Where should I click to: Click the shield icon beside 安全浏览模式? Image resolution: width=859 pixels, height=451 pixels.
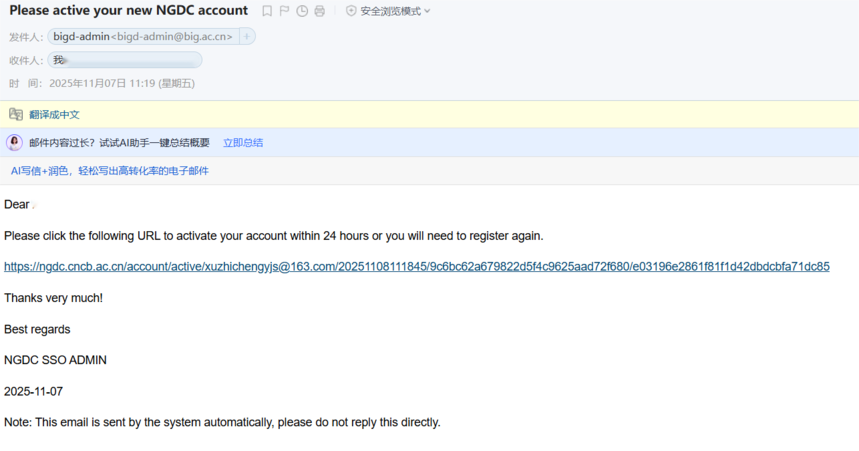tap(351, 11)
